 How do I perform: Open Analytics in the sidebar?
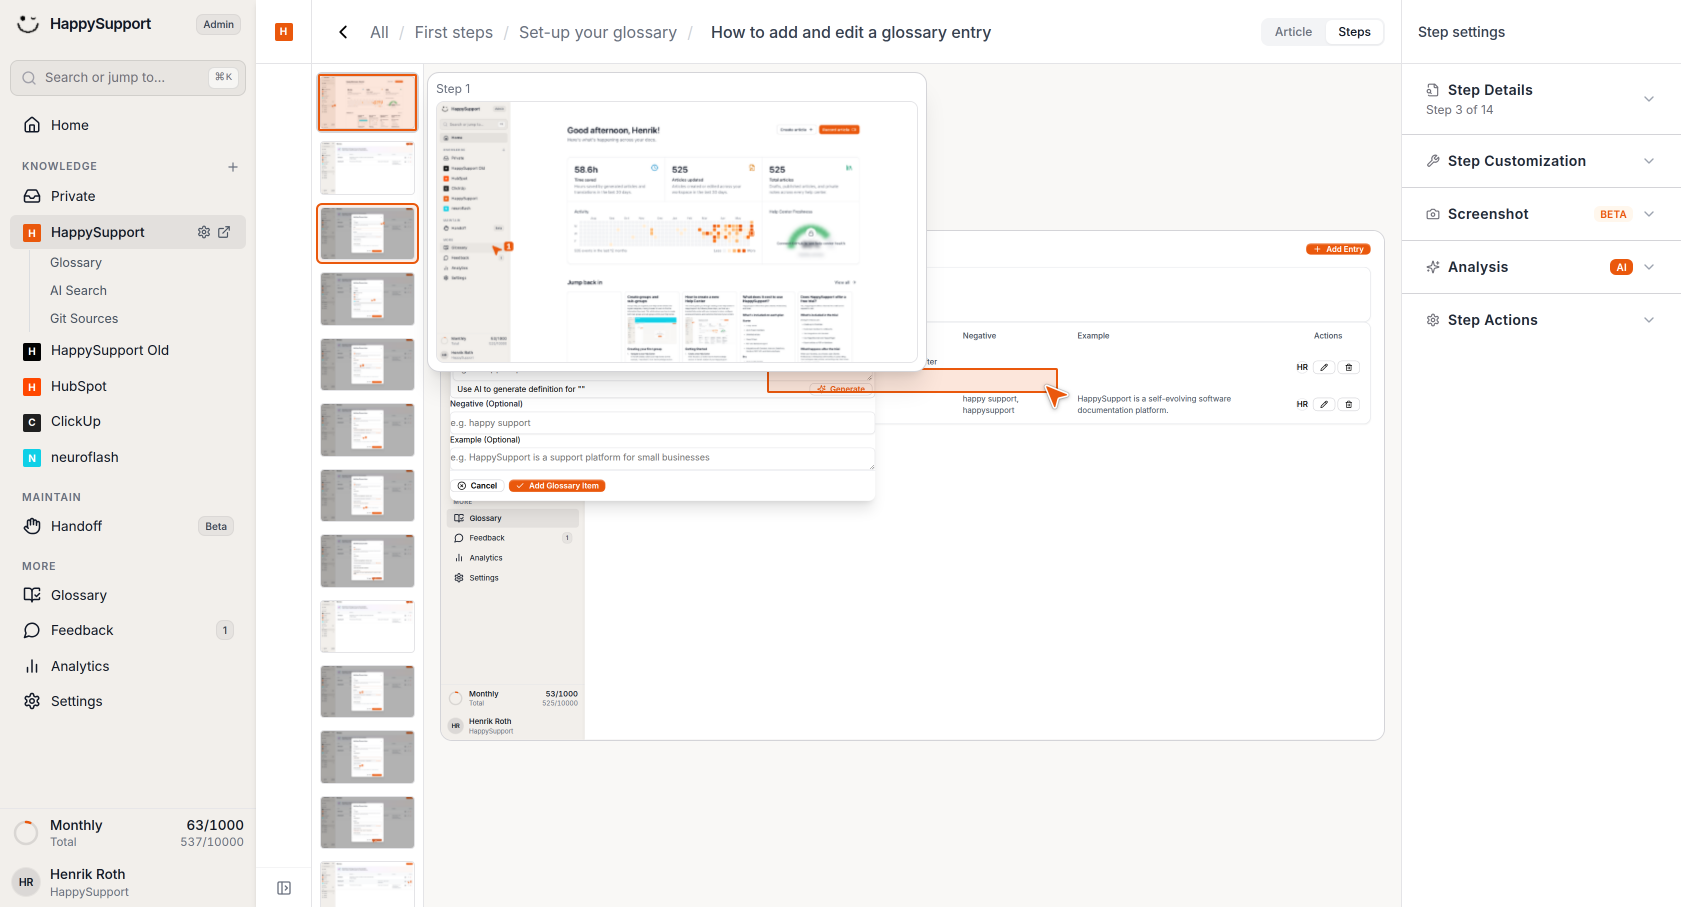point(80,666)
